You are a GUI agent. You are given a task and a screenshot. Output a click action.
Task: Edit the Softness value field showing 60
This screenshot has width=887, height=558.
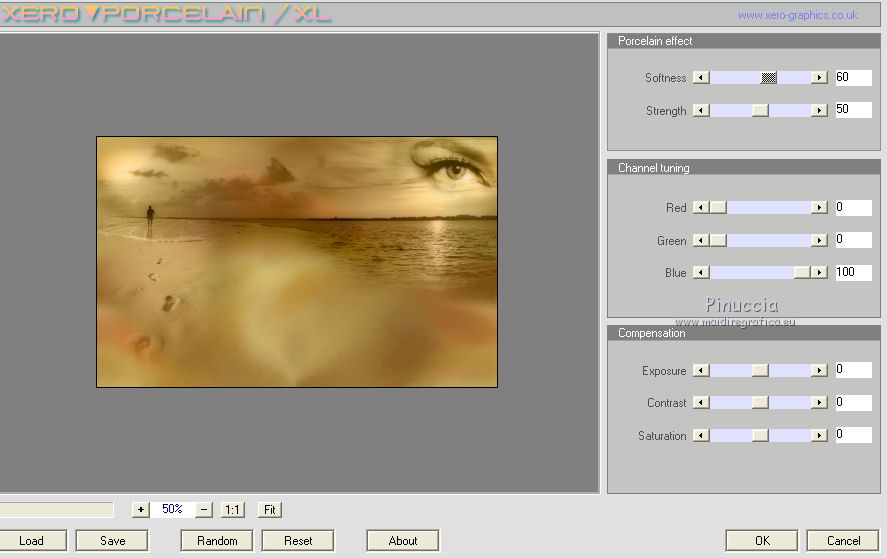pos(853,77)
